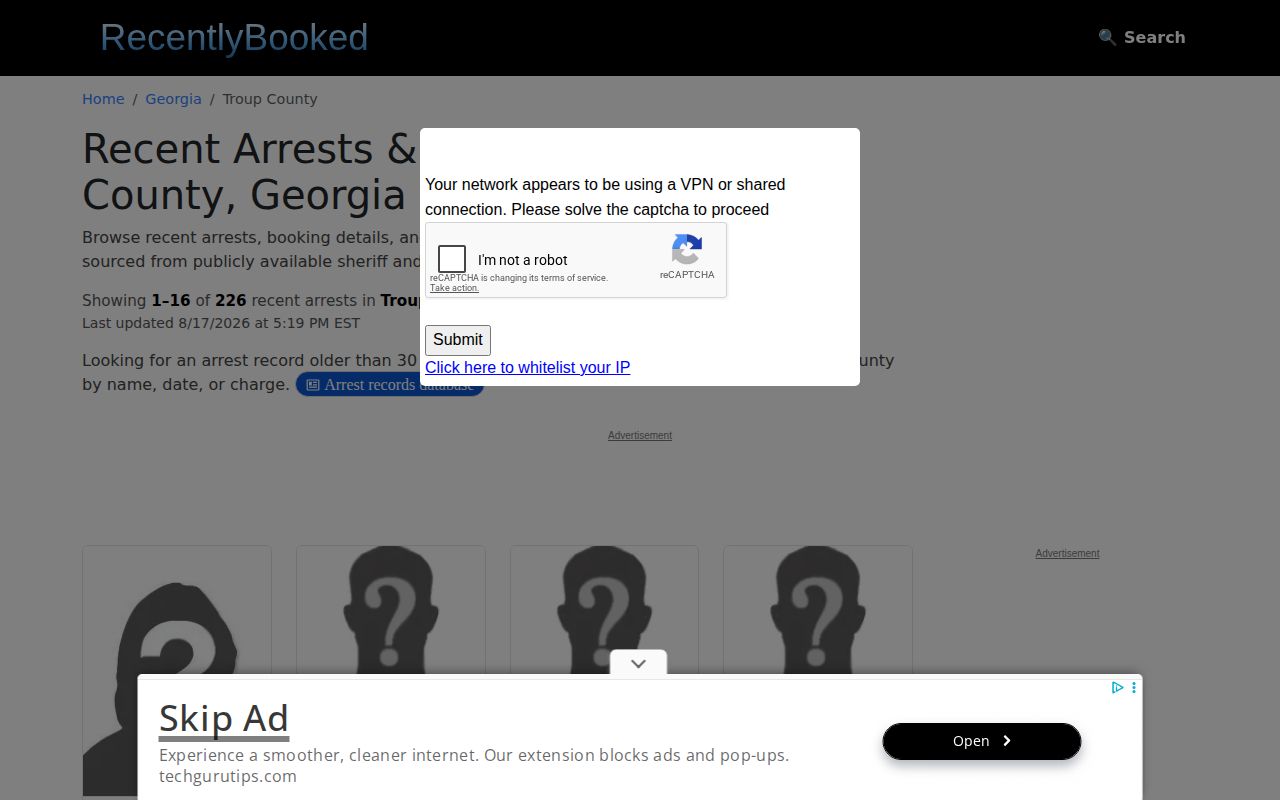Open the ad options three-dot menu

click(x=1133, y=687)
